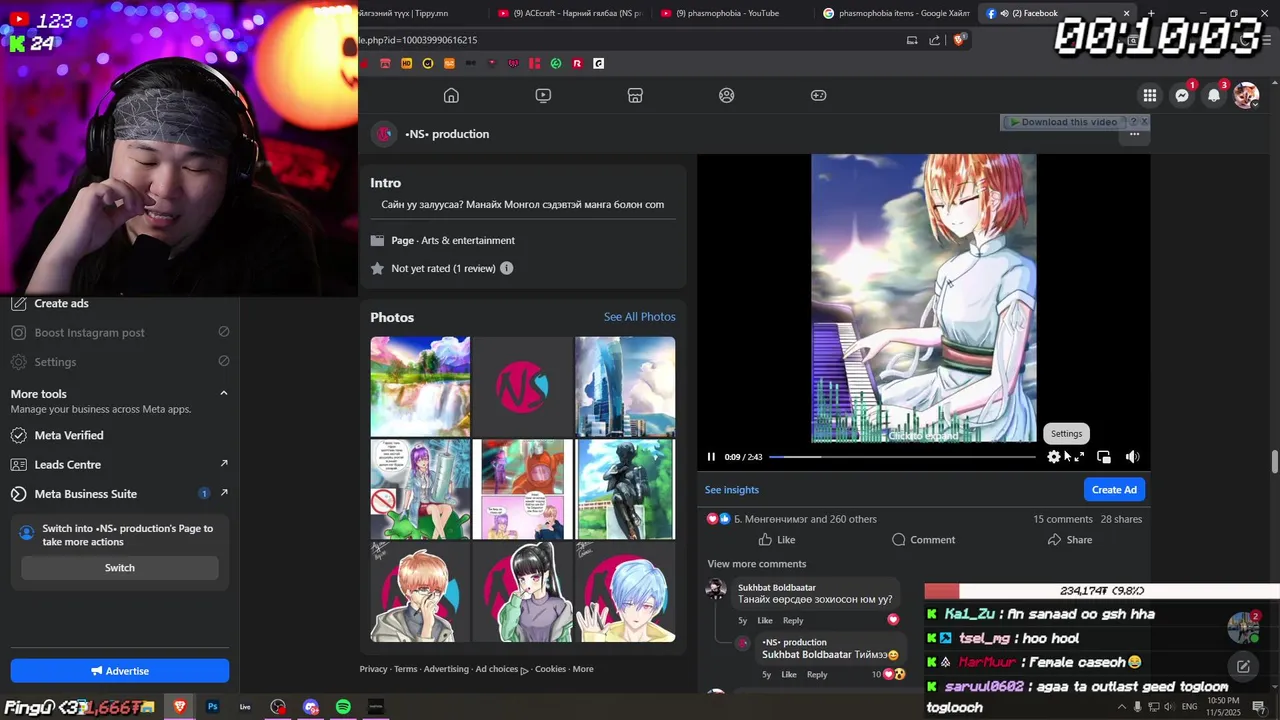Open '28 shares' count
This screenshot has width=1280, height=720.
pos(1121,519)
